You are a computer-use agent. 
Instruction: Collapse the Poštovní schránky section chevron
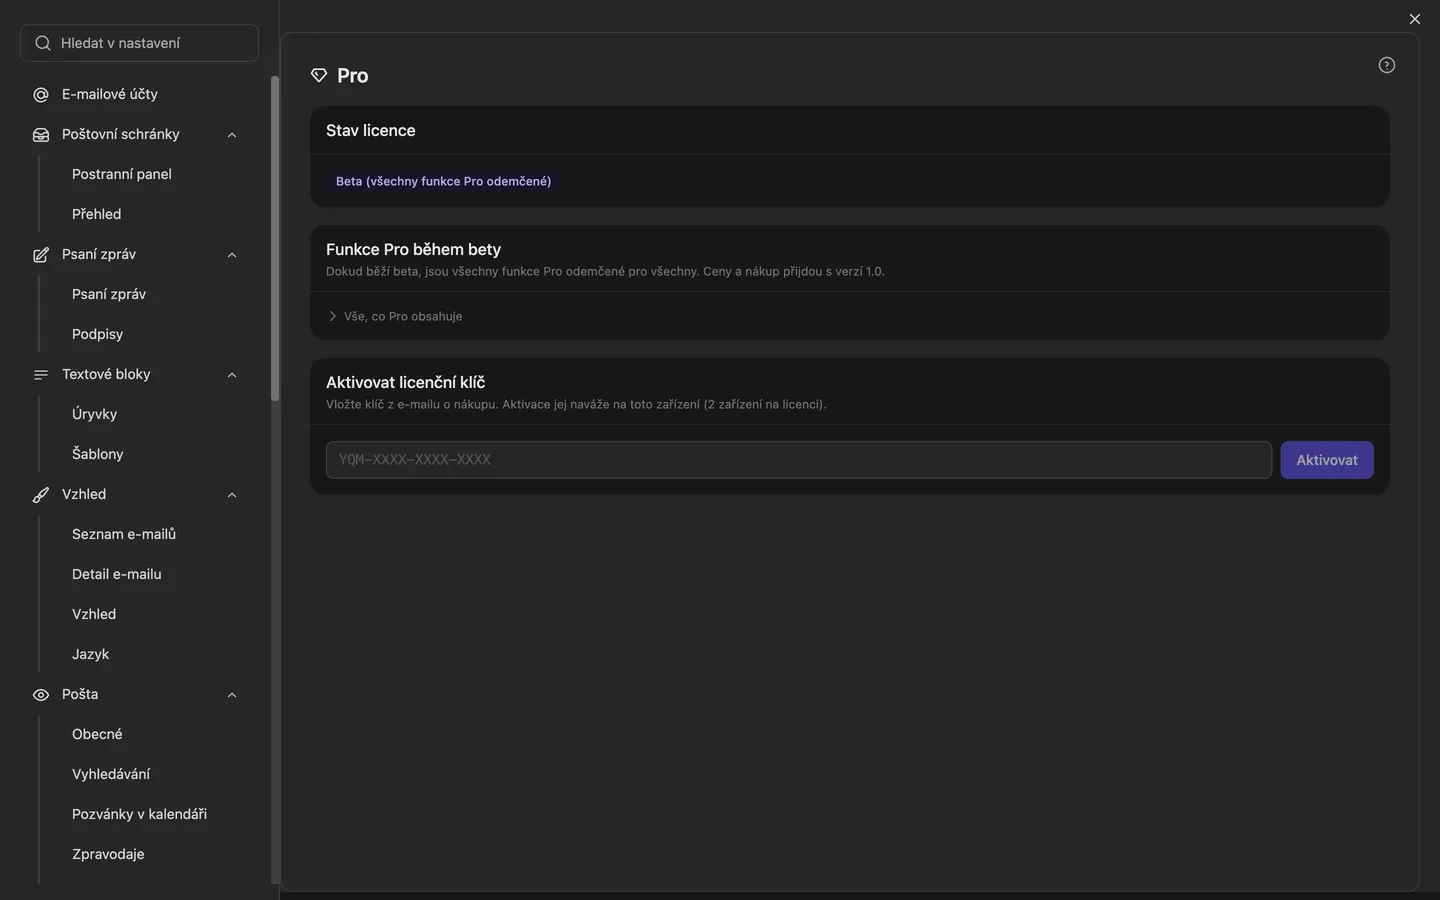coord(232,135)
